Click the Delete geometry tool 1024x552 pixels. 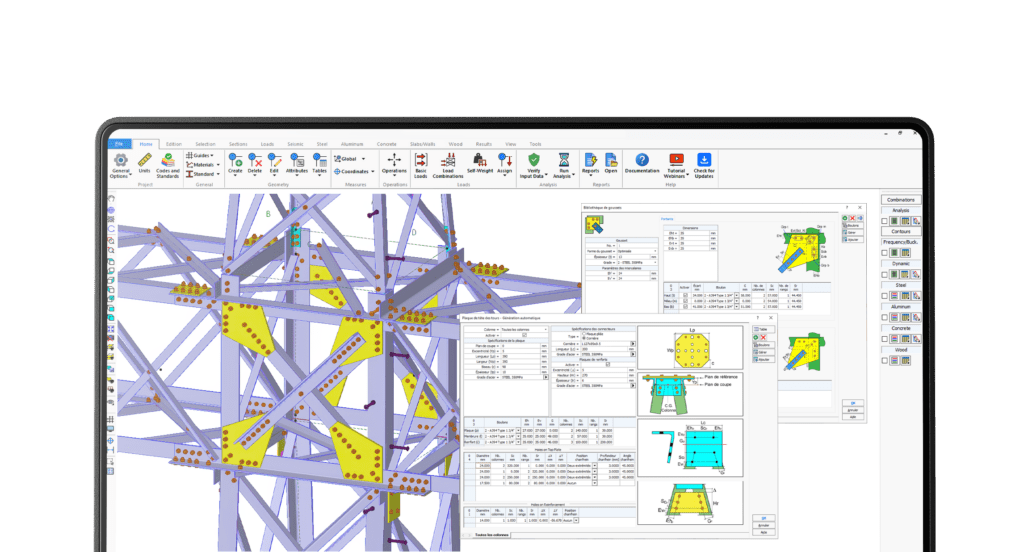point(255,163)
